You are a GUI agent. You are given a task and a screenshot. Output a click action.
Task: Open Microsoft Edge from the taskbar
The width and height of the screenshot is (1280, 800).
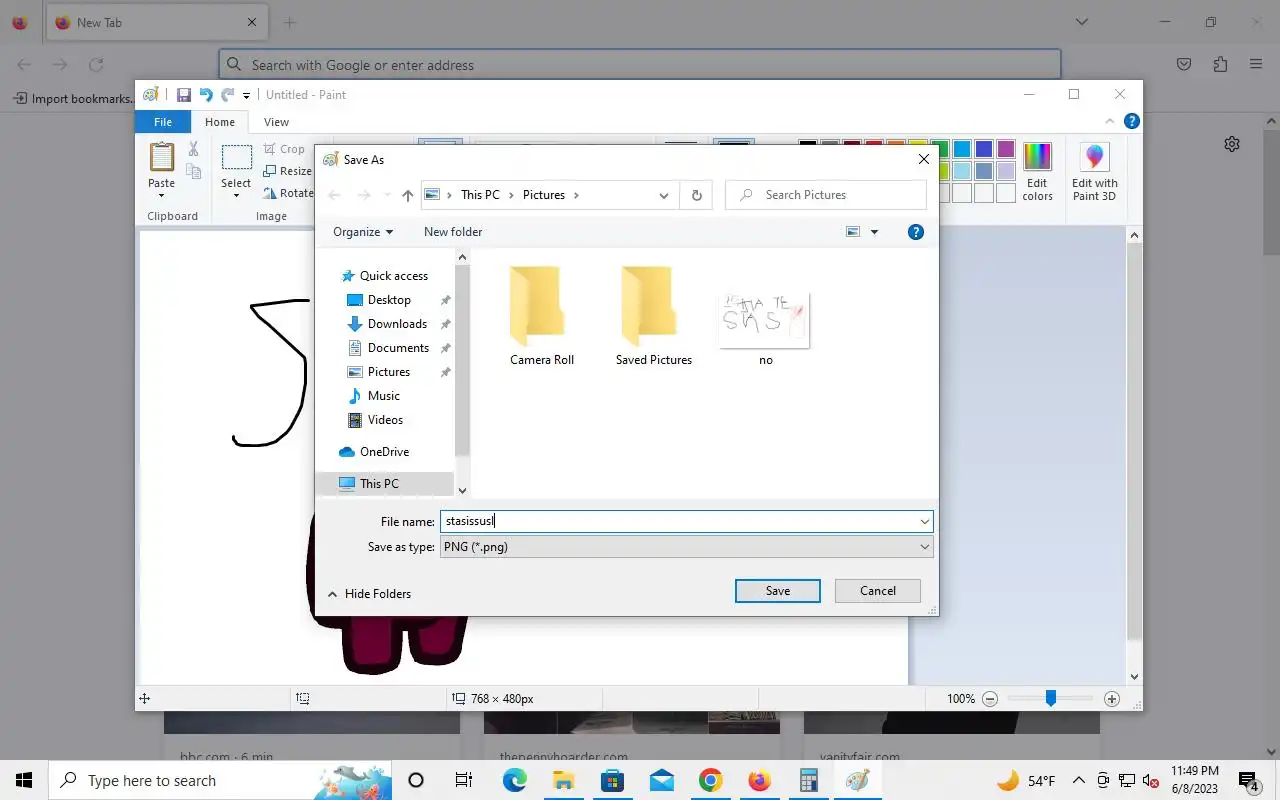pyautogui.click(x=515, y=780)
